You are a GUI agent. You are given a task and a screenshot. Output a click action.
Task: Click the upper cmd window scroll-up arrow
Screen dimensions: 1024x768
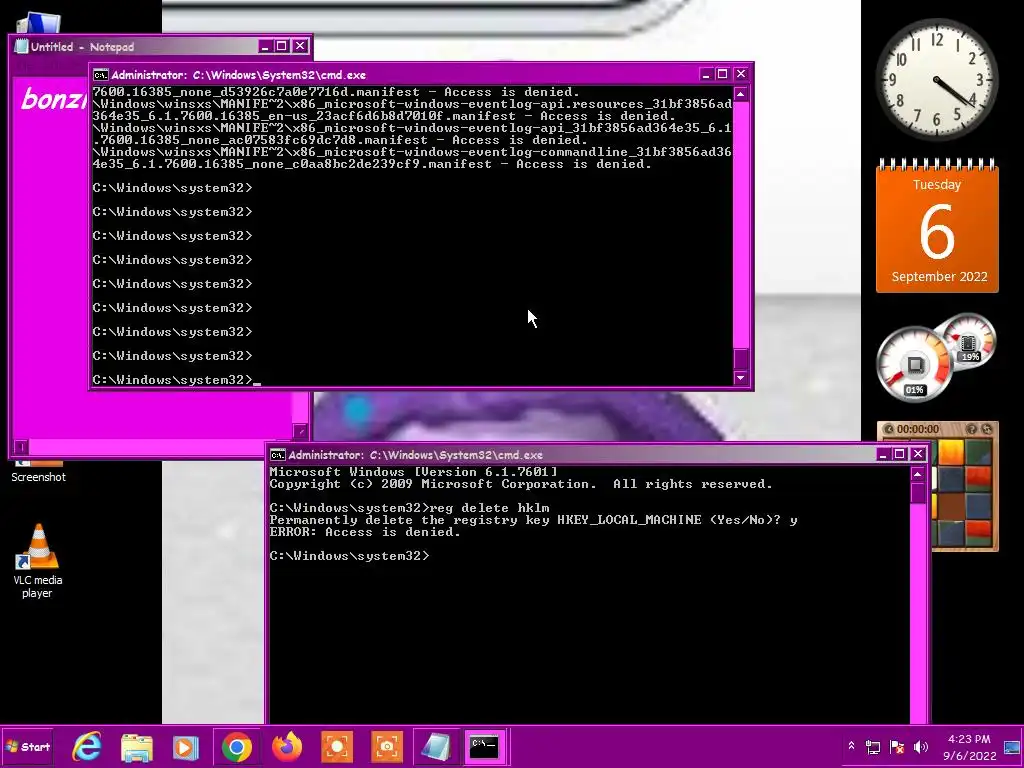pos(741,94)
